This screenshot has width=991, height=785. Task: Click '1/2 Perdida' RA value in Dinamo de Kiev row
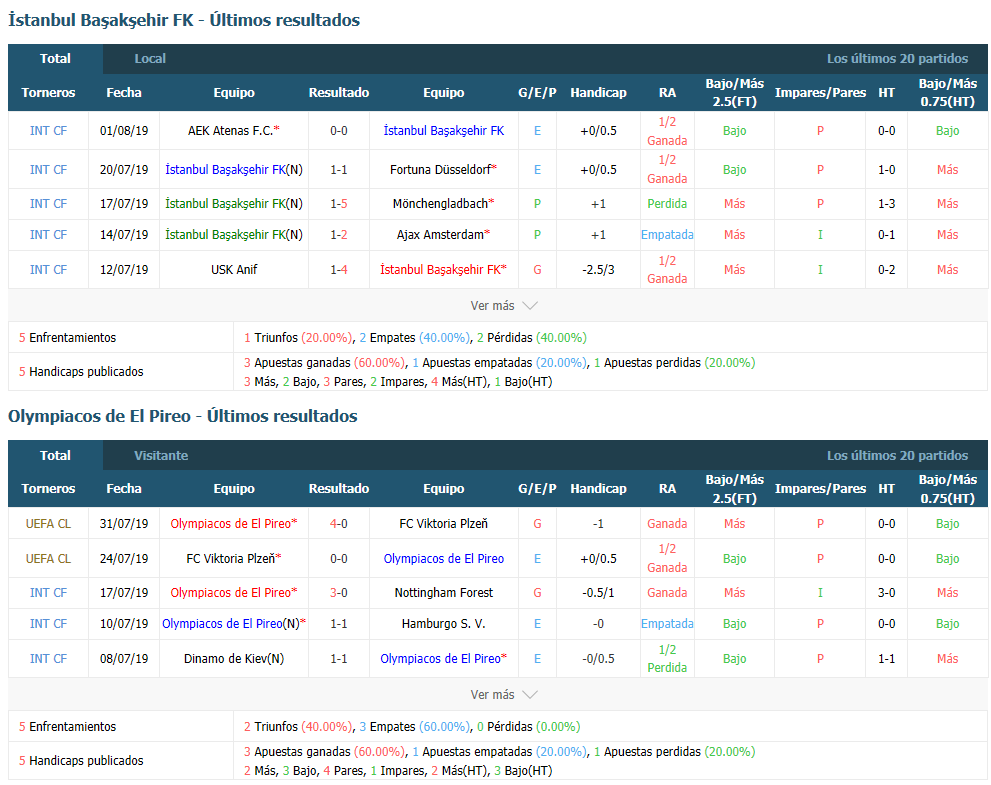[667, 659]
